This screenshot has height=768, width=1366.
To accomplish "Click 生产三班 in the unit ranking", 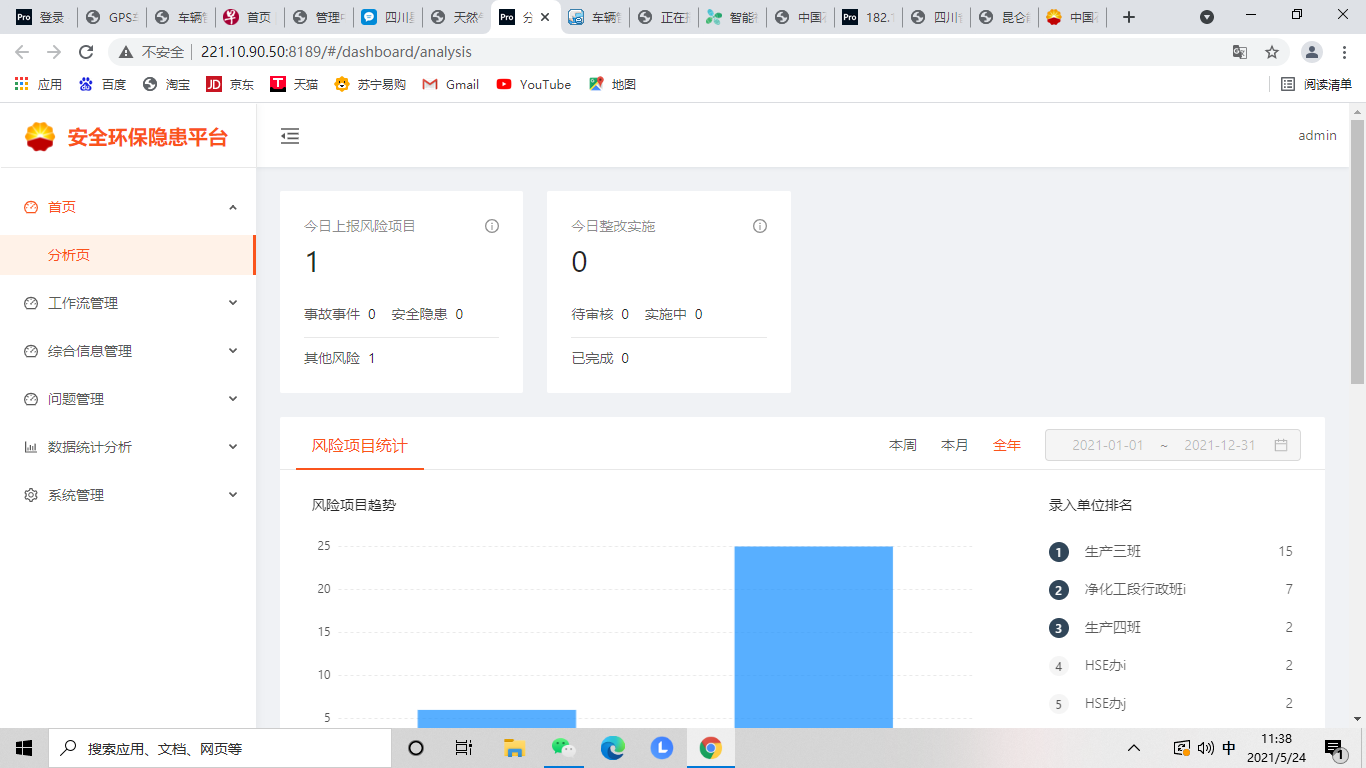I will click(1113, 552).
